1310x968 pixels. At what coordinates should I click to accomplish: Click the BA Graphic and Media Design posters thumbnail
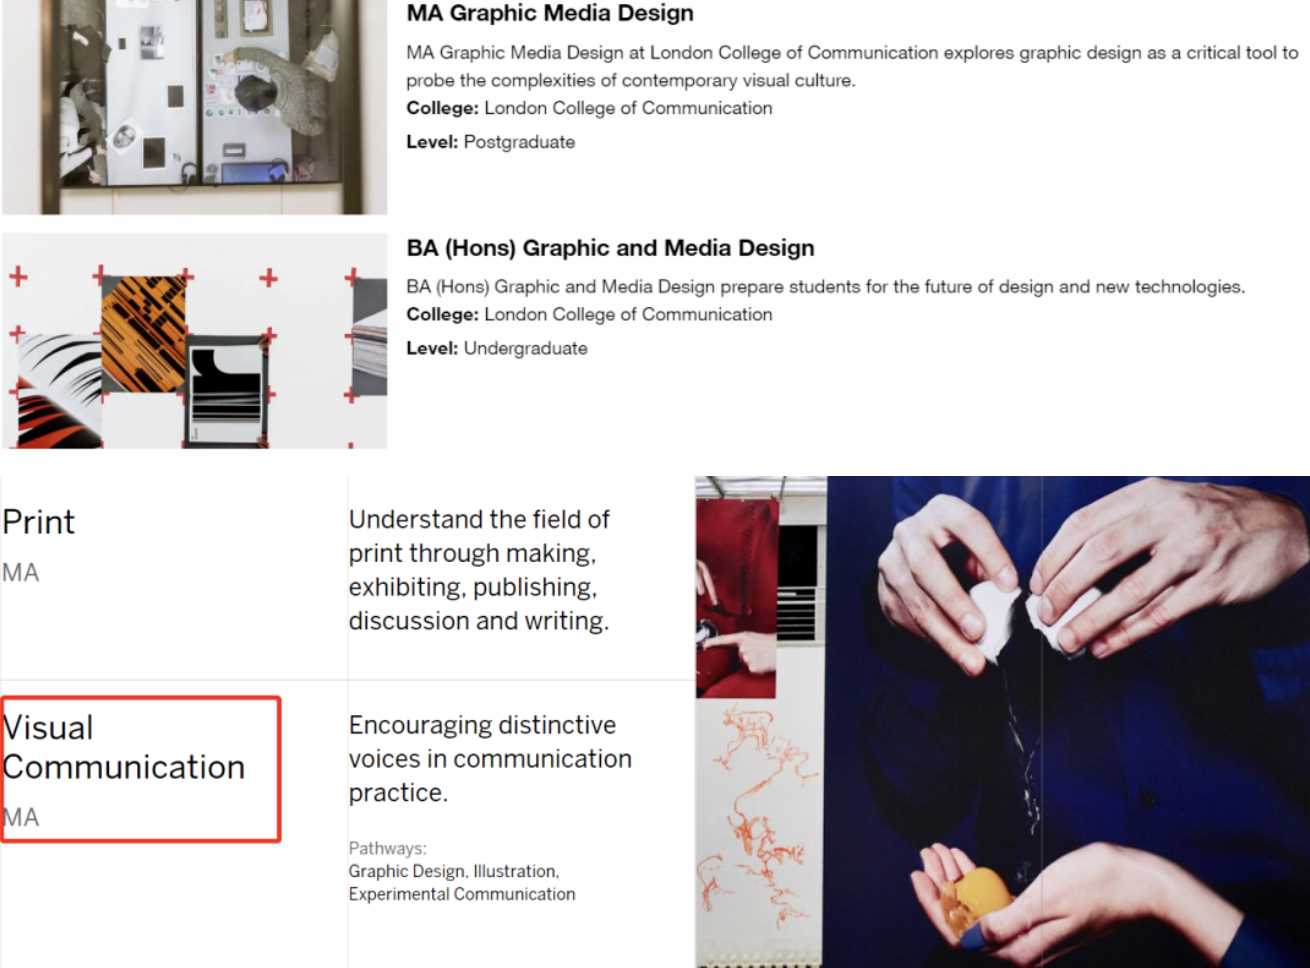point(194,341)
